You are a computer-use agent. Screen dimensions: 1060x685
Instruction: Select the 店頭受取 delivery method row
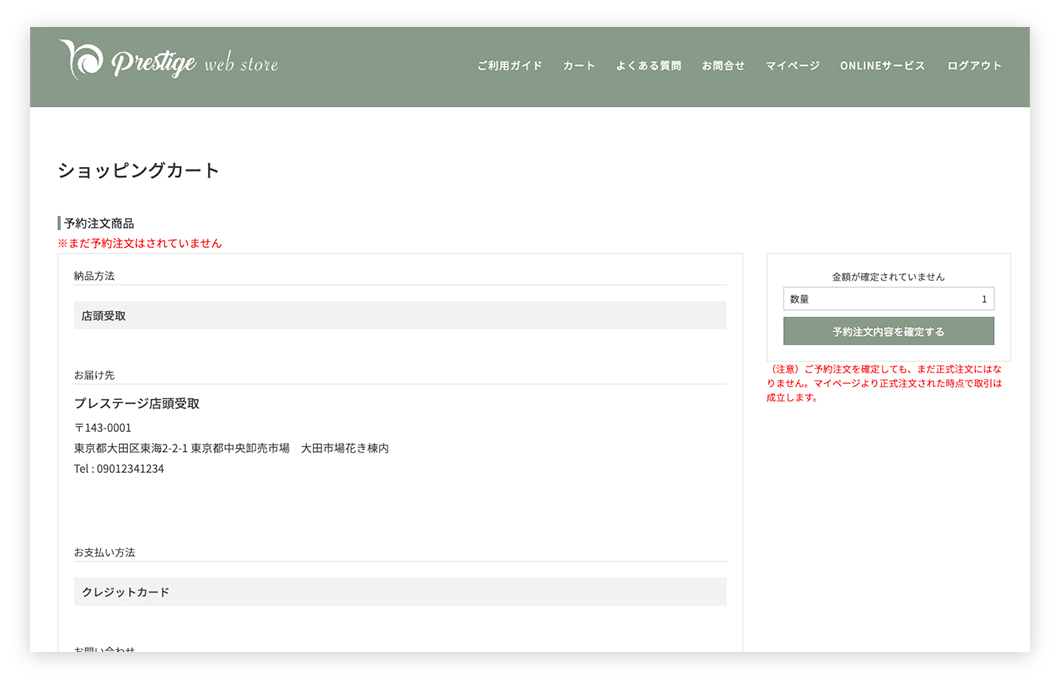point(400,315)
